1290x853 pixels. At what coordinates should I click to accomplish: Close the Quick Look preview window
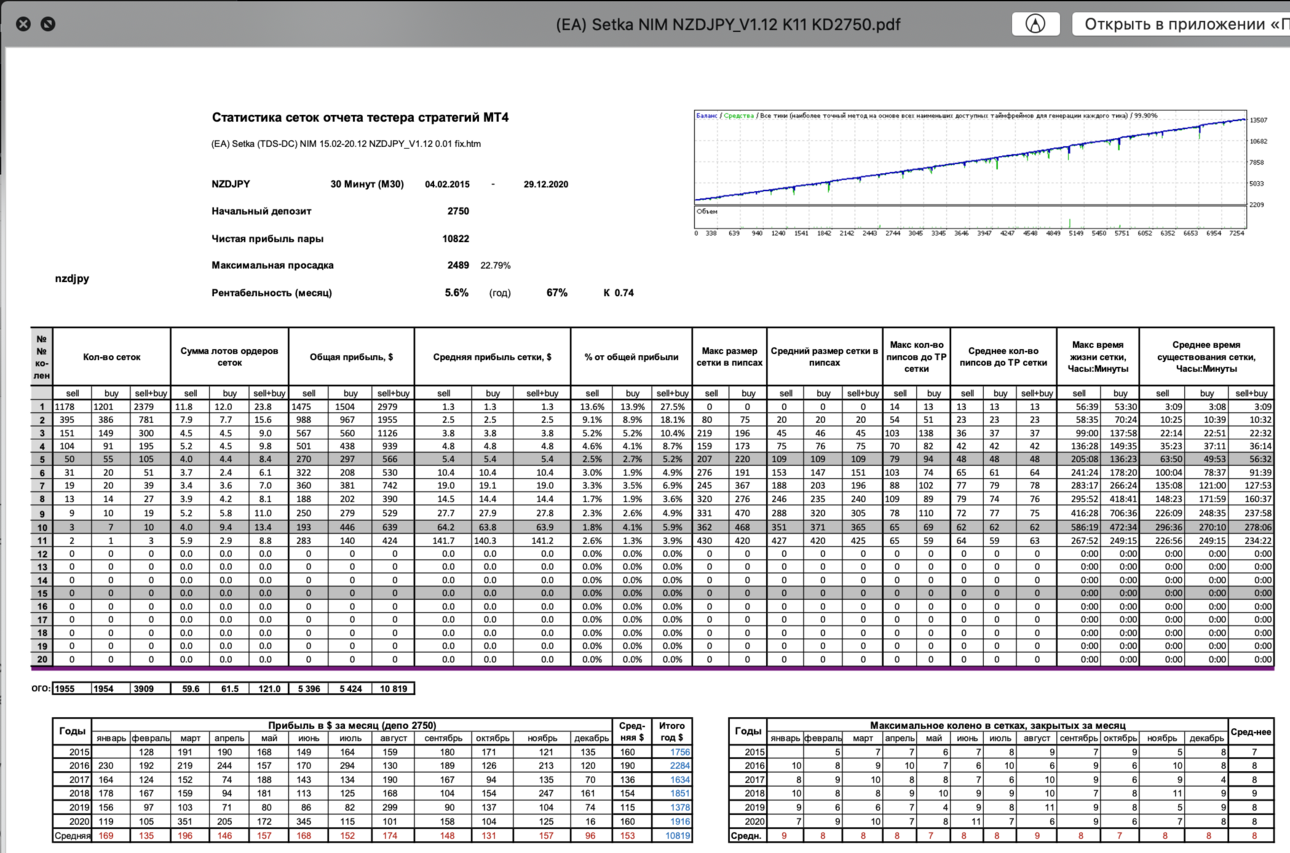[x=23, y=24]
